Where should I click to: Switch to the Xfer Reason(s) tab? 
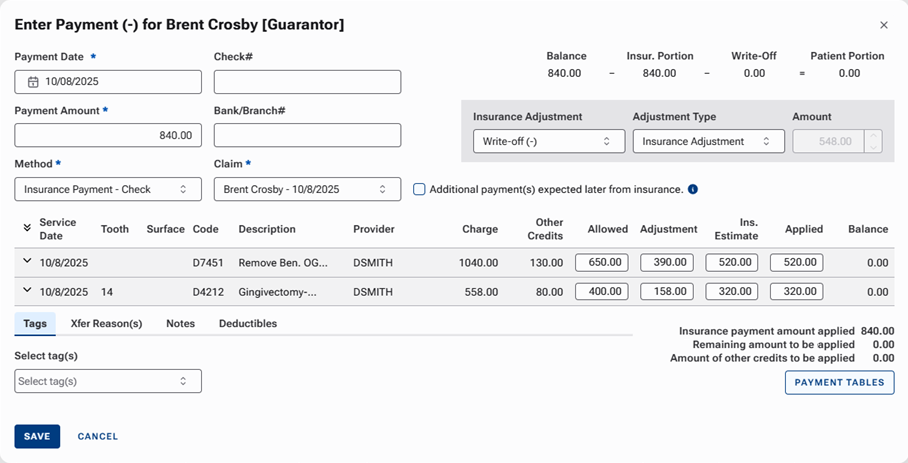point(106,324)
